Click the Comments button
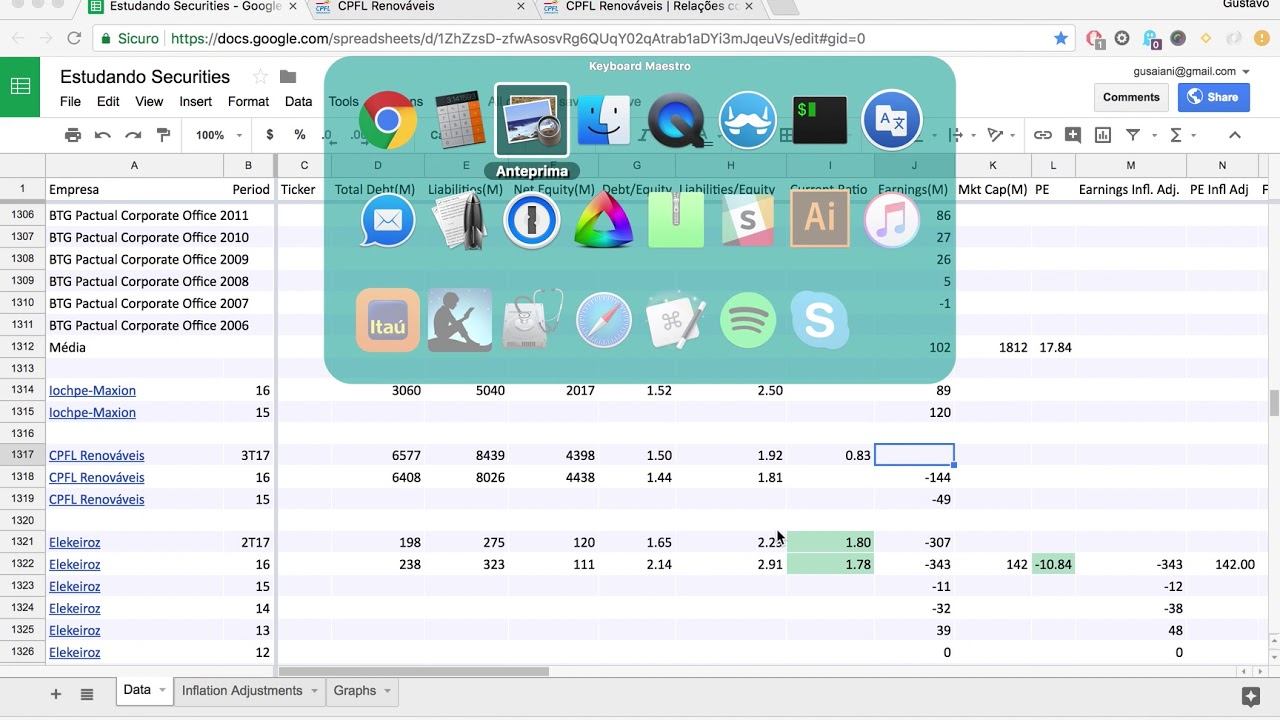1280x720 pixels. pyautogui.click(x=1131, y=97)
